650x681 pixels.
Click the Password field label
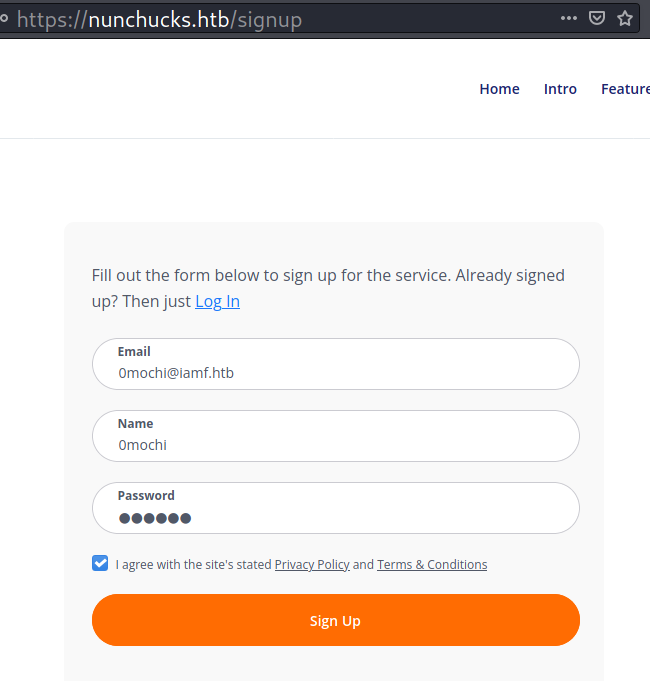tap(146, 496)
